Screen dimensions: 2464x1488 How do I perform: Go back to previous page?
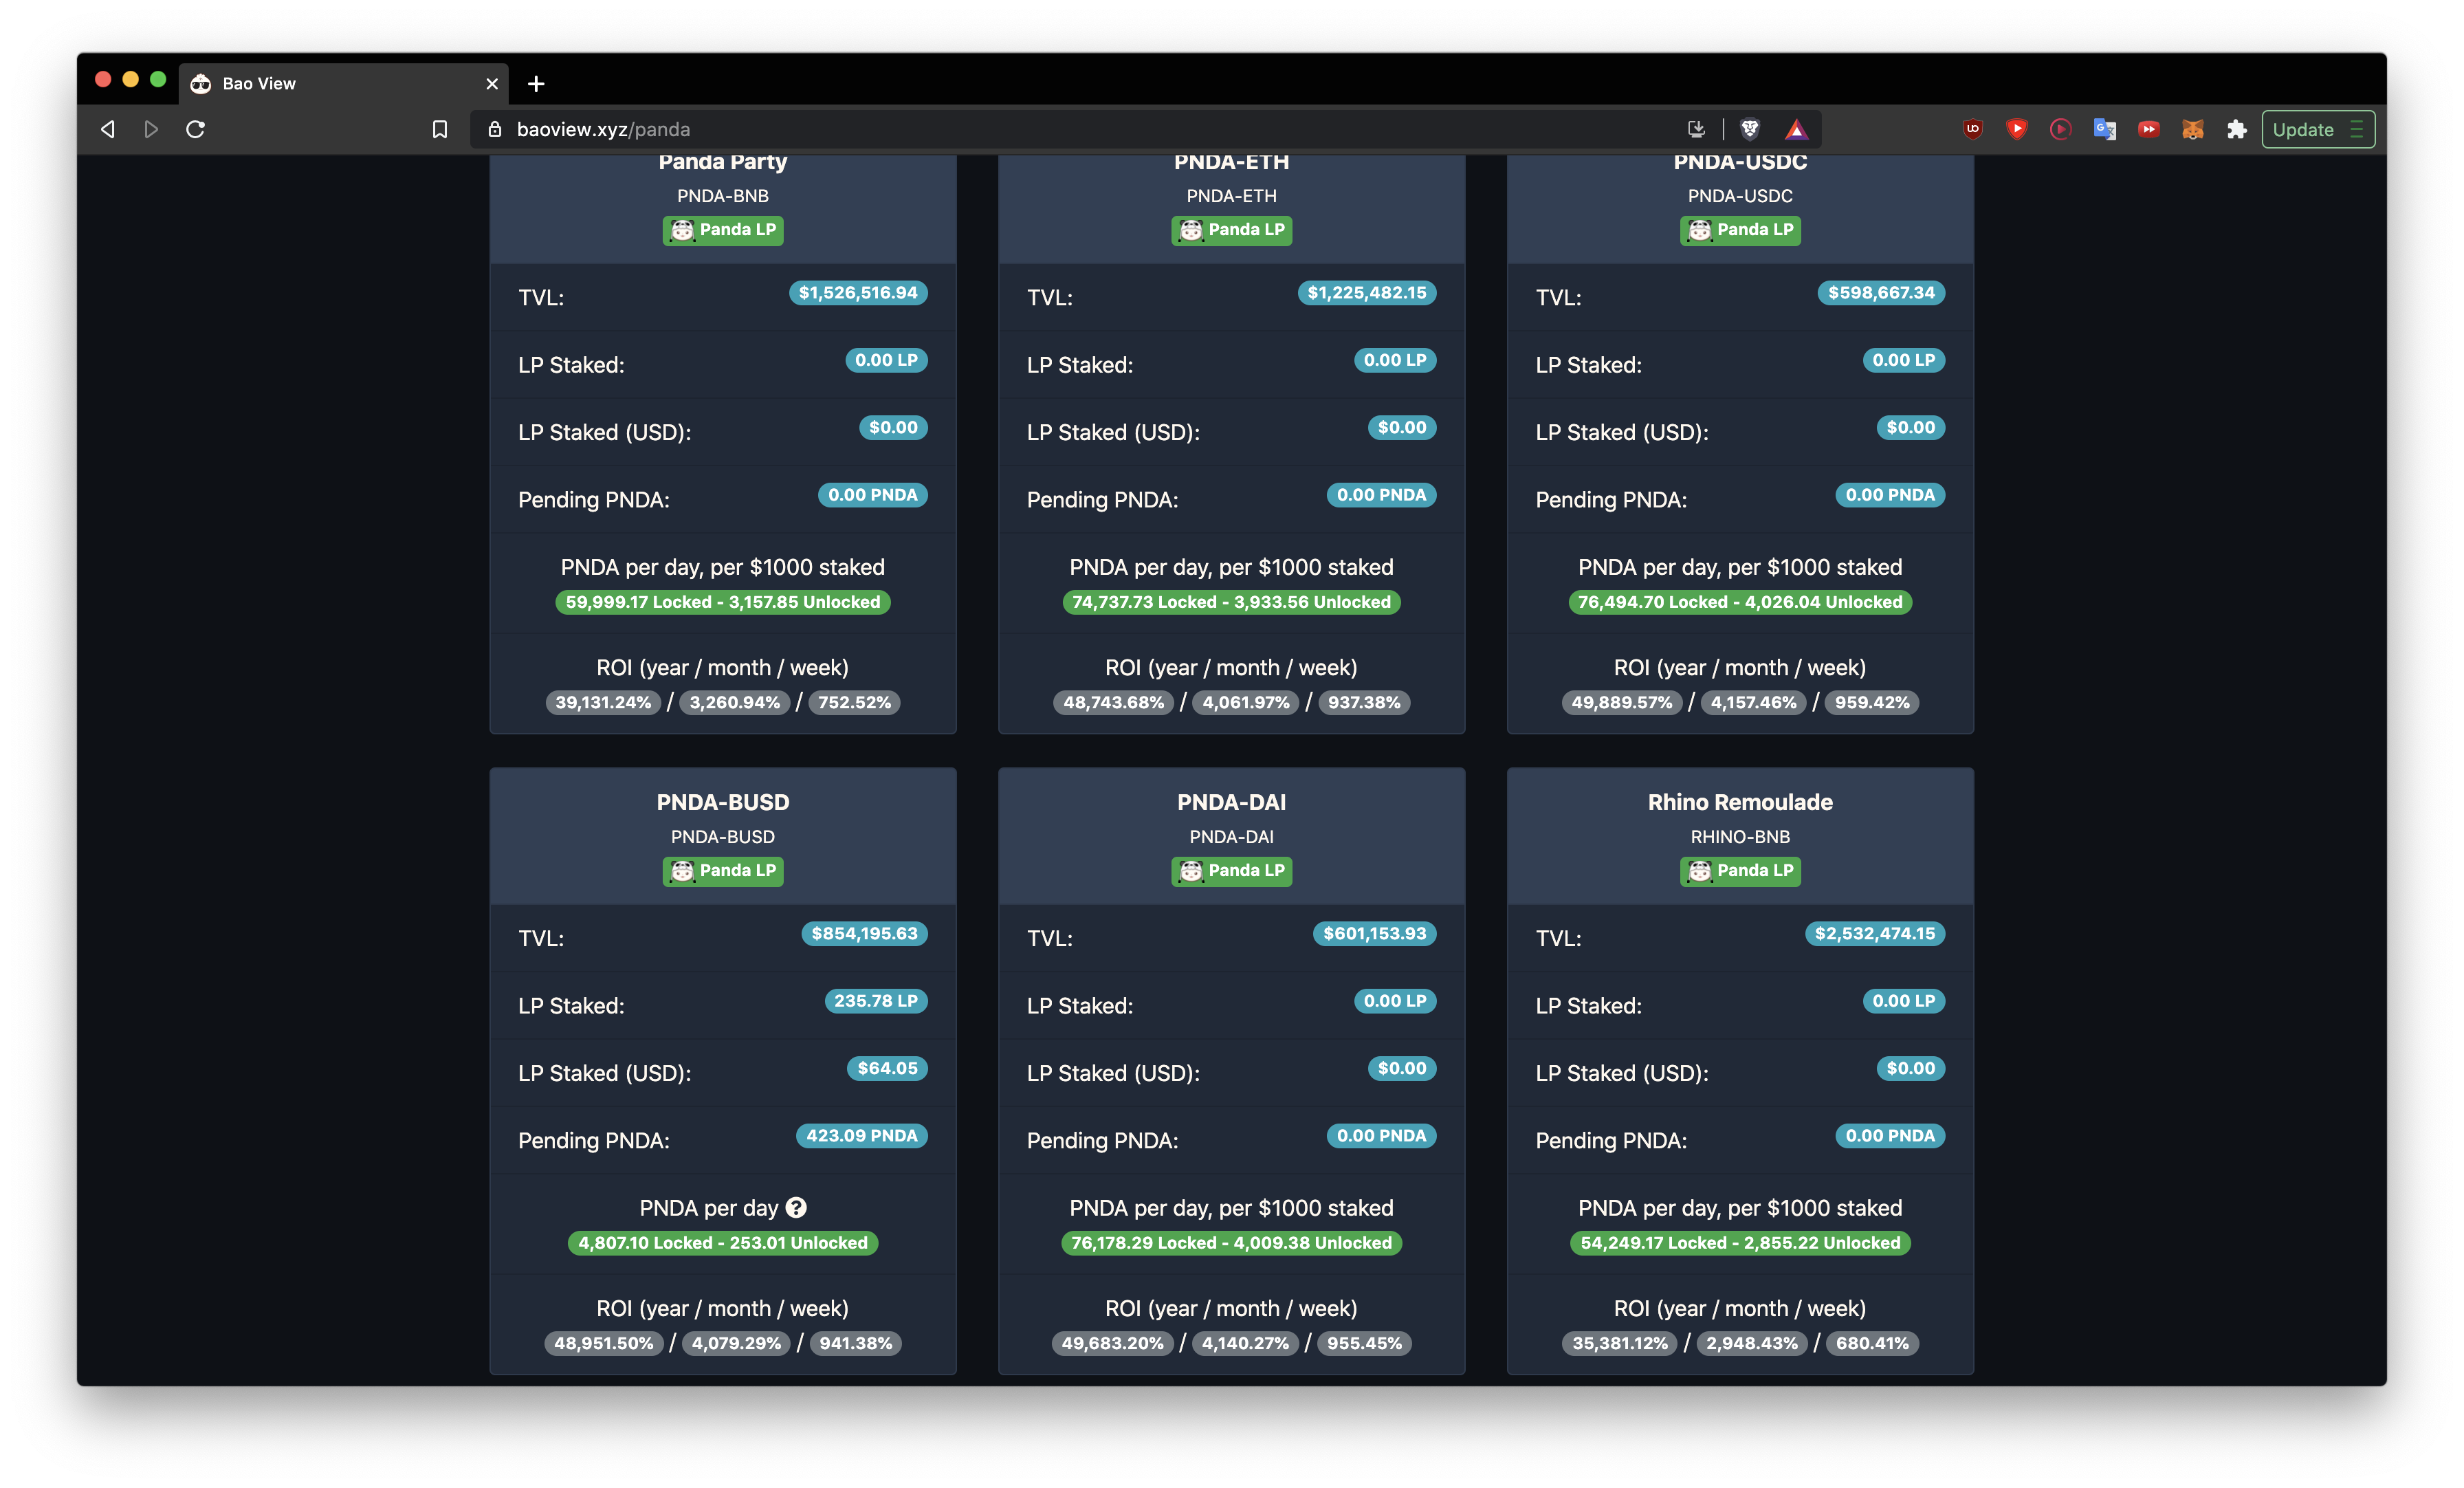[108, 129]
